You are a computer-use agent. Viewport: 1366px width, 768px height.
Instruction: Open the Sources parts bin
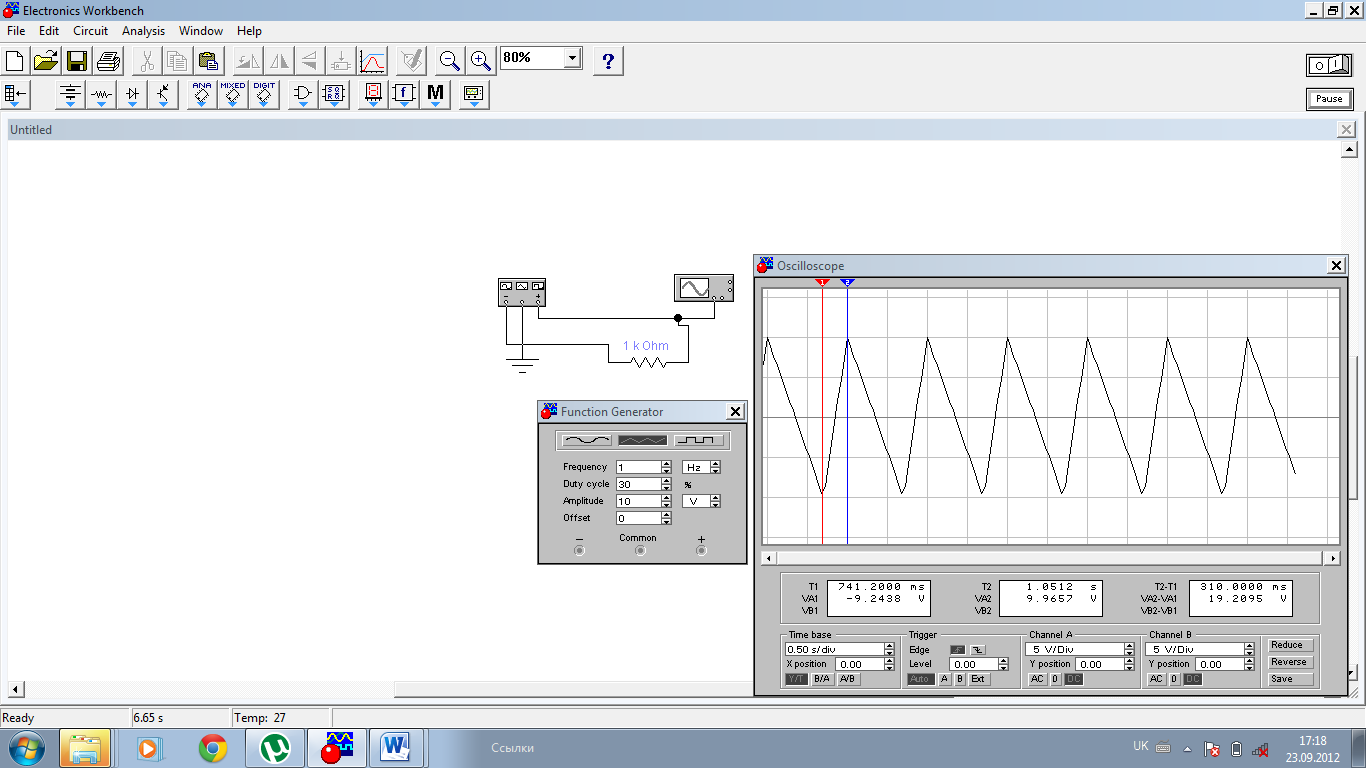point(70,96)
